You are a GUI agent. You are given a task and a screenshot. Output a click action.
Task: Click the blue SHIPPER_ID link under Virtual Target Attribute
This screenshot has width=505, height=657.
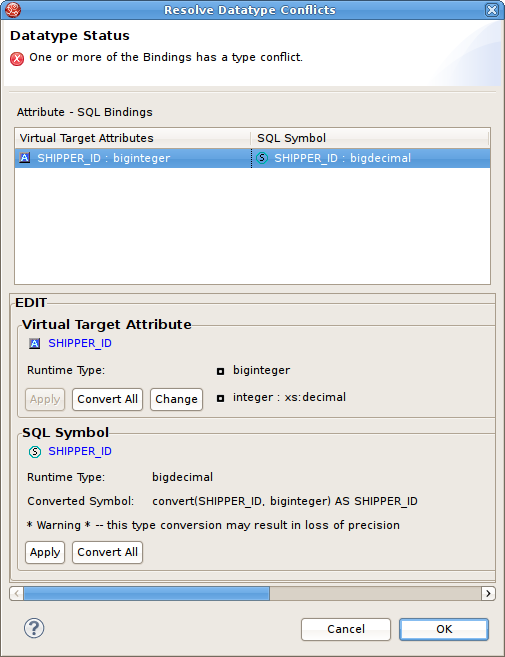(x=80, y=344)
